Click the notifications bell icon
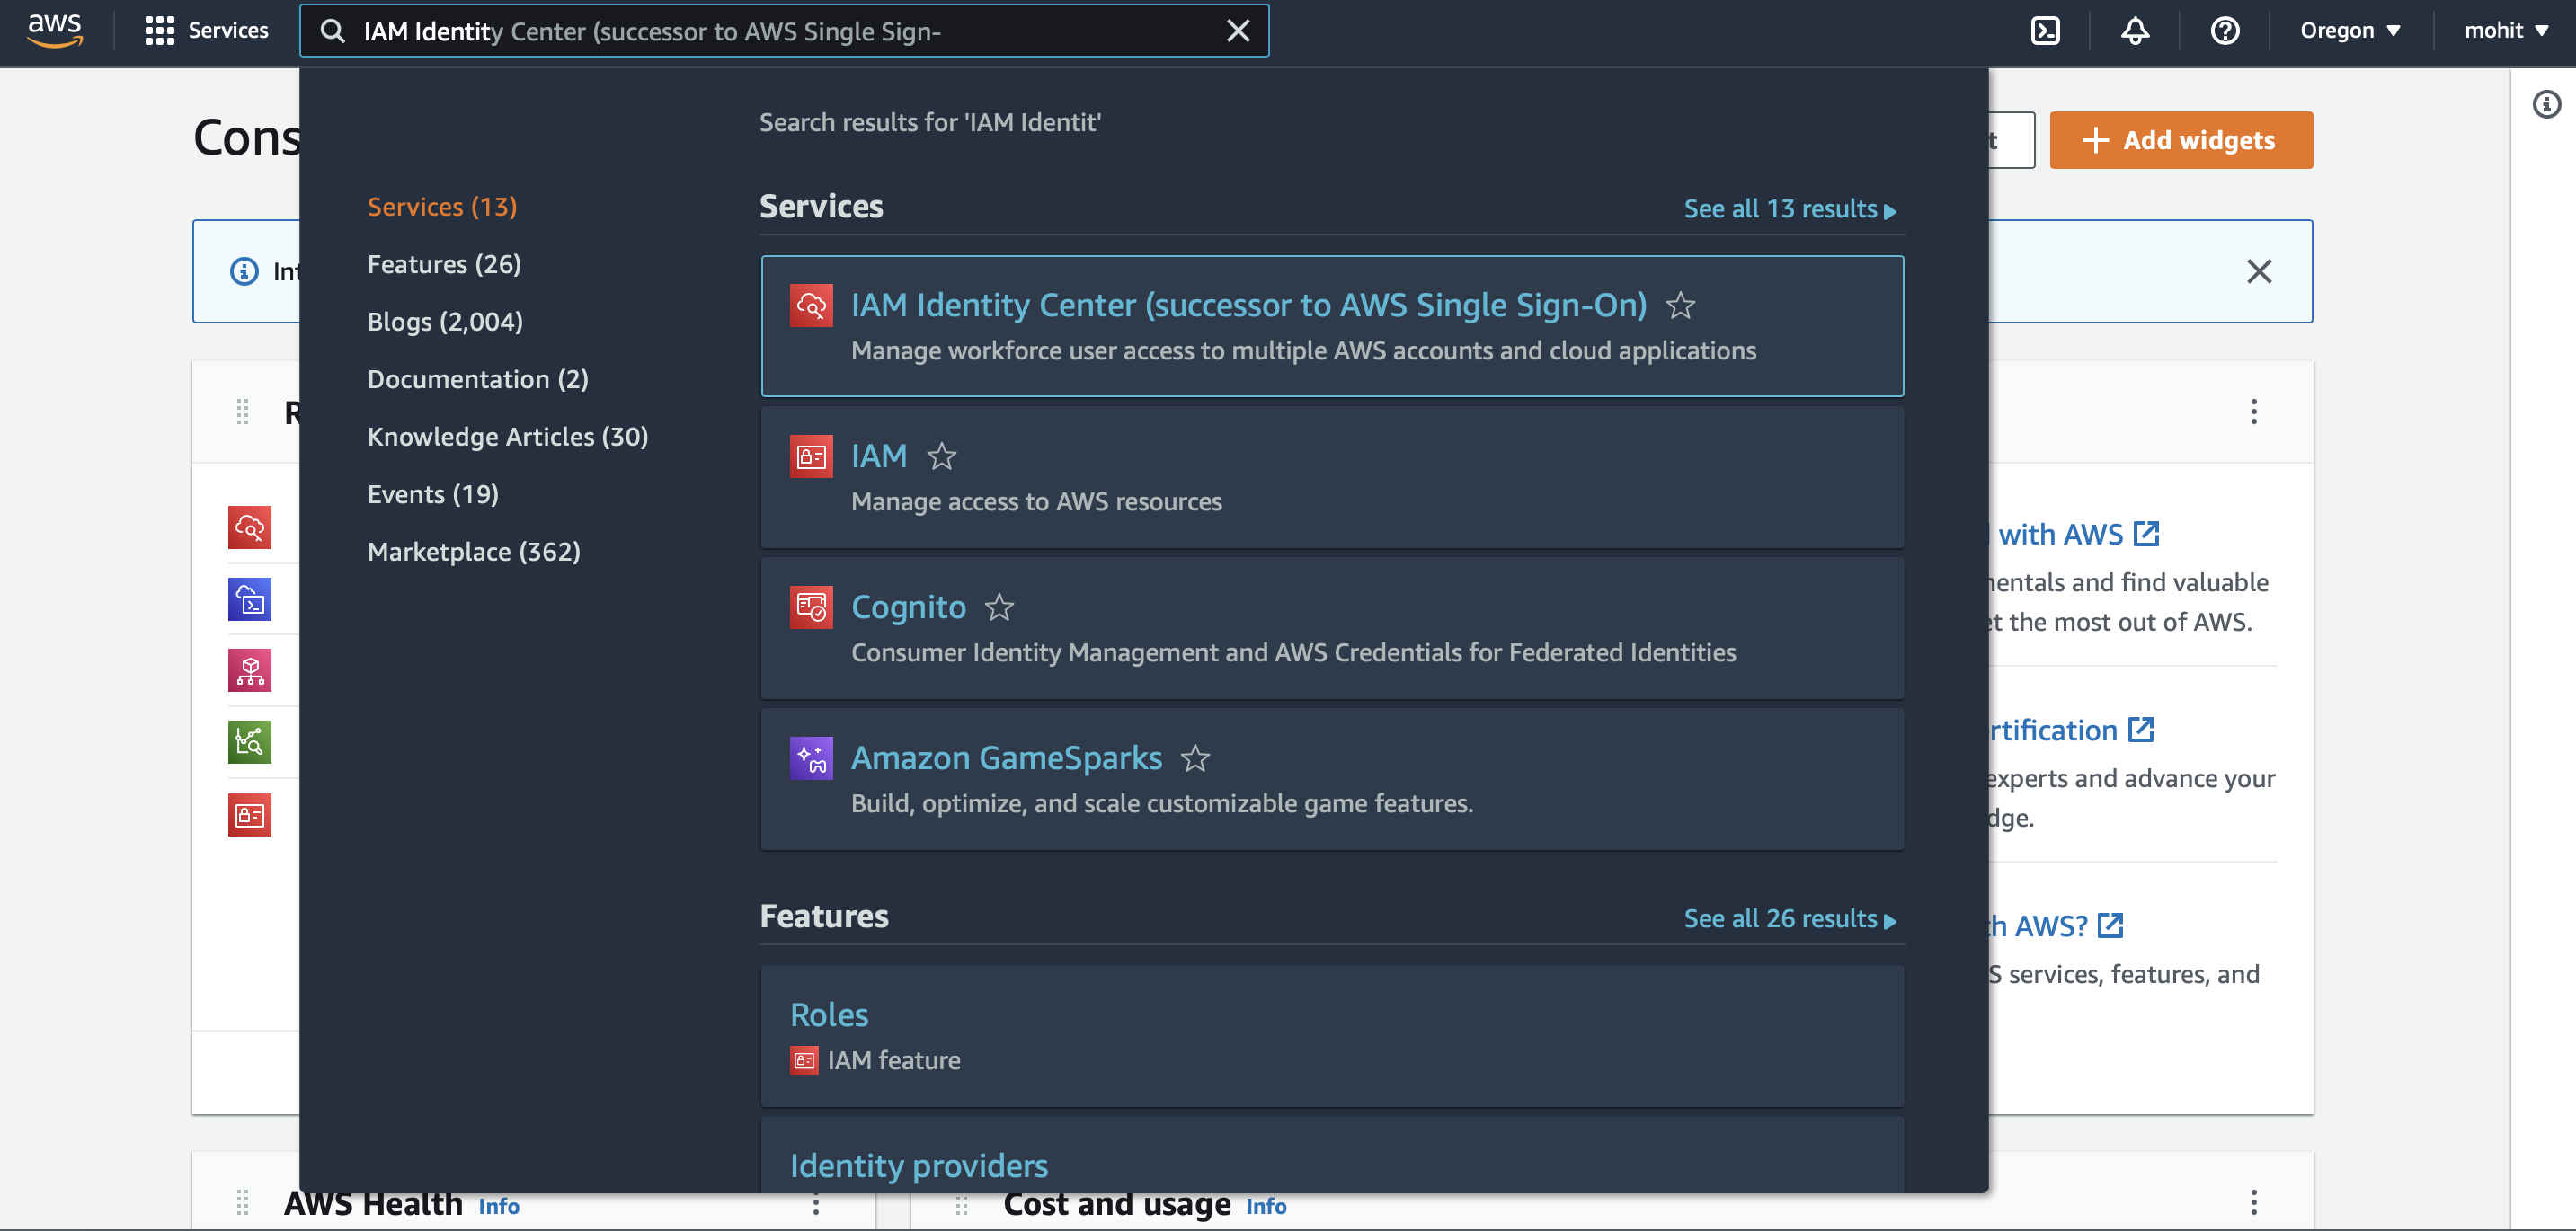2576x1231 pixels. pos(2134,31)
